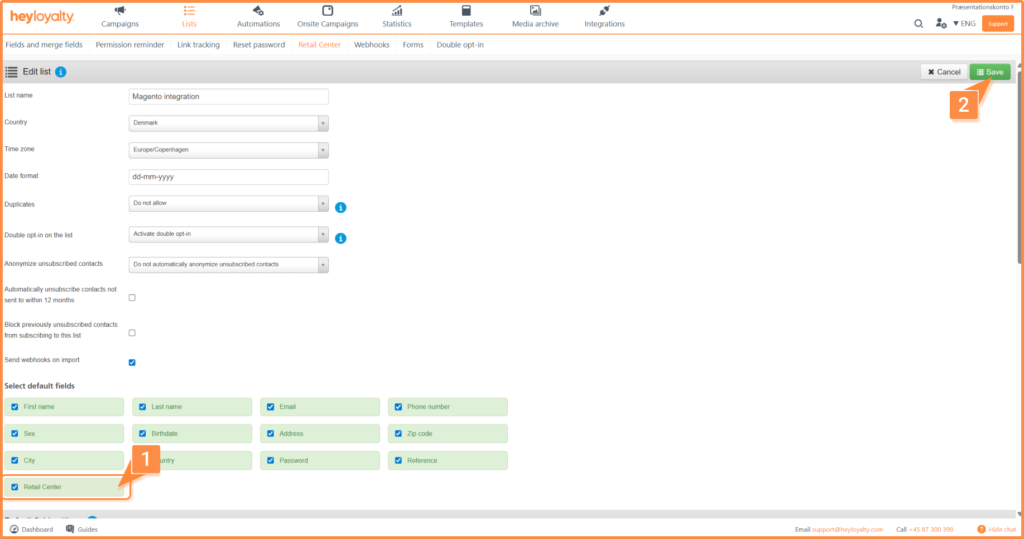The height and width of the screenshot is (539, 1024).
Task: Open the Automations icon in top navigation
Action: coord(258,10)
